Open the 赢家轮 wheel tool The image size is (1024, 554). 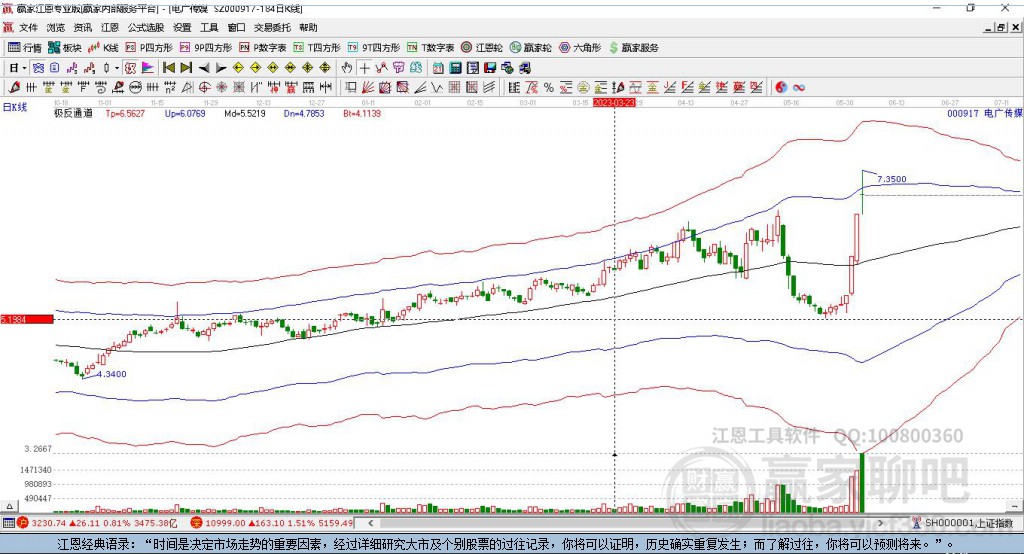[x=530, y=48]
